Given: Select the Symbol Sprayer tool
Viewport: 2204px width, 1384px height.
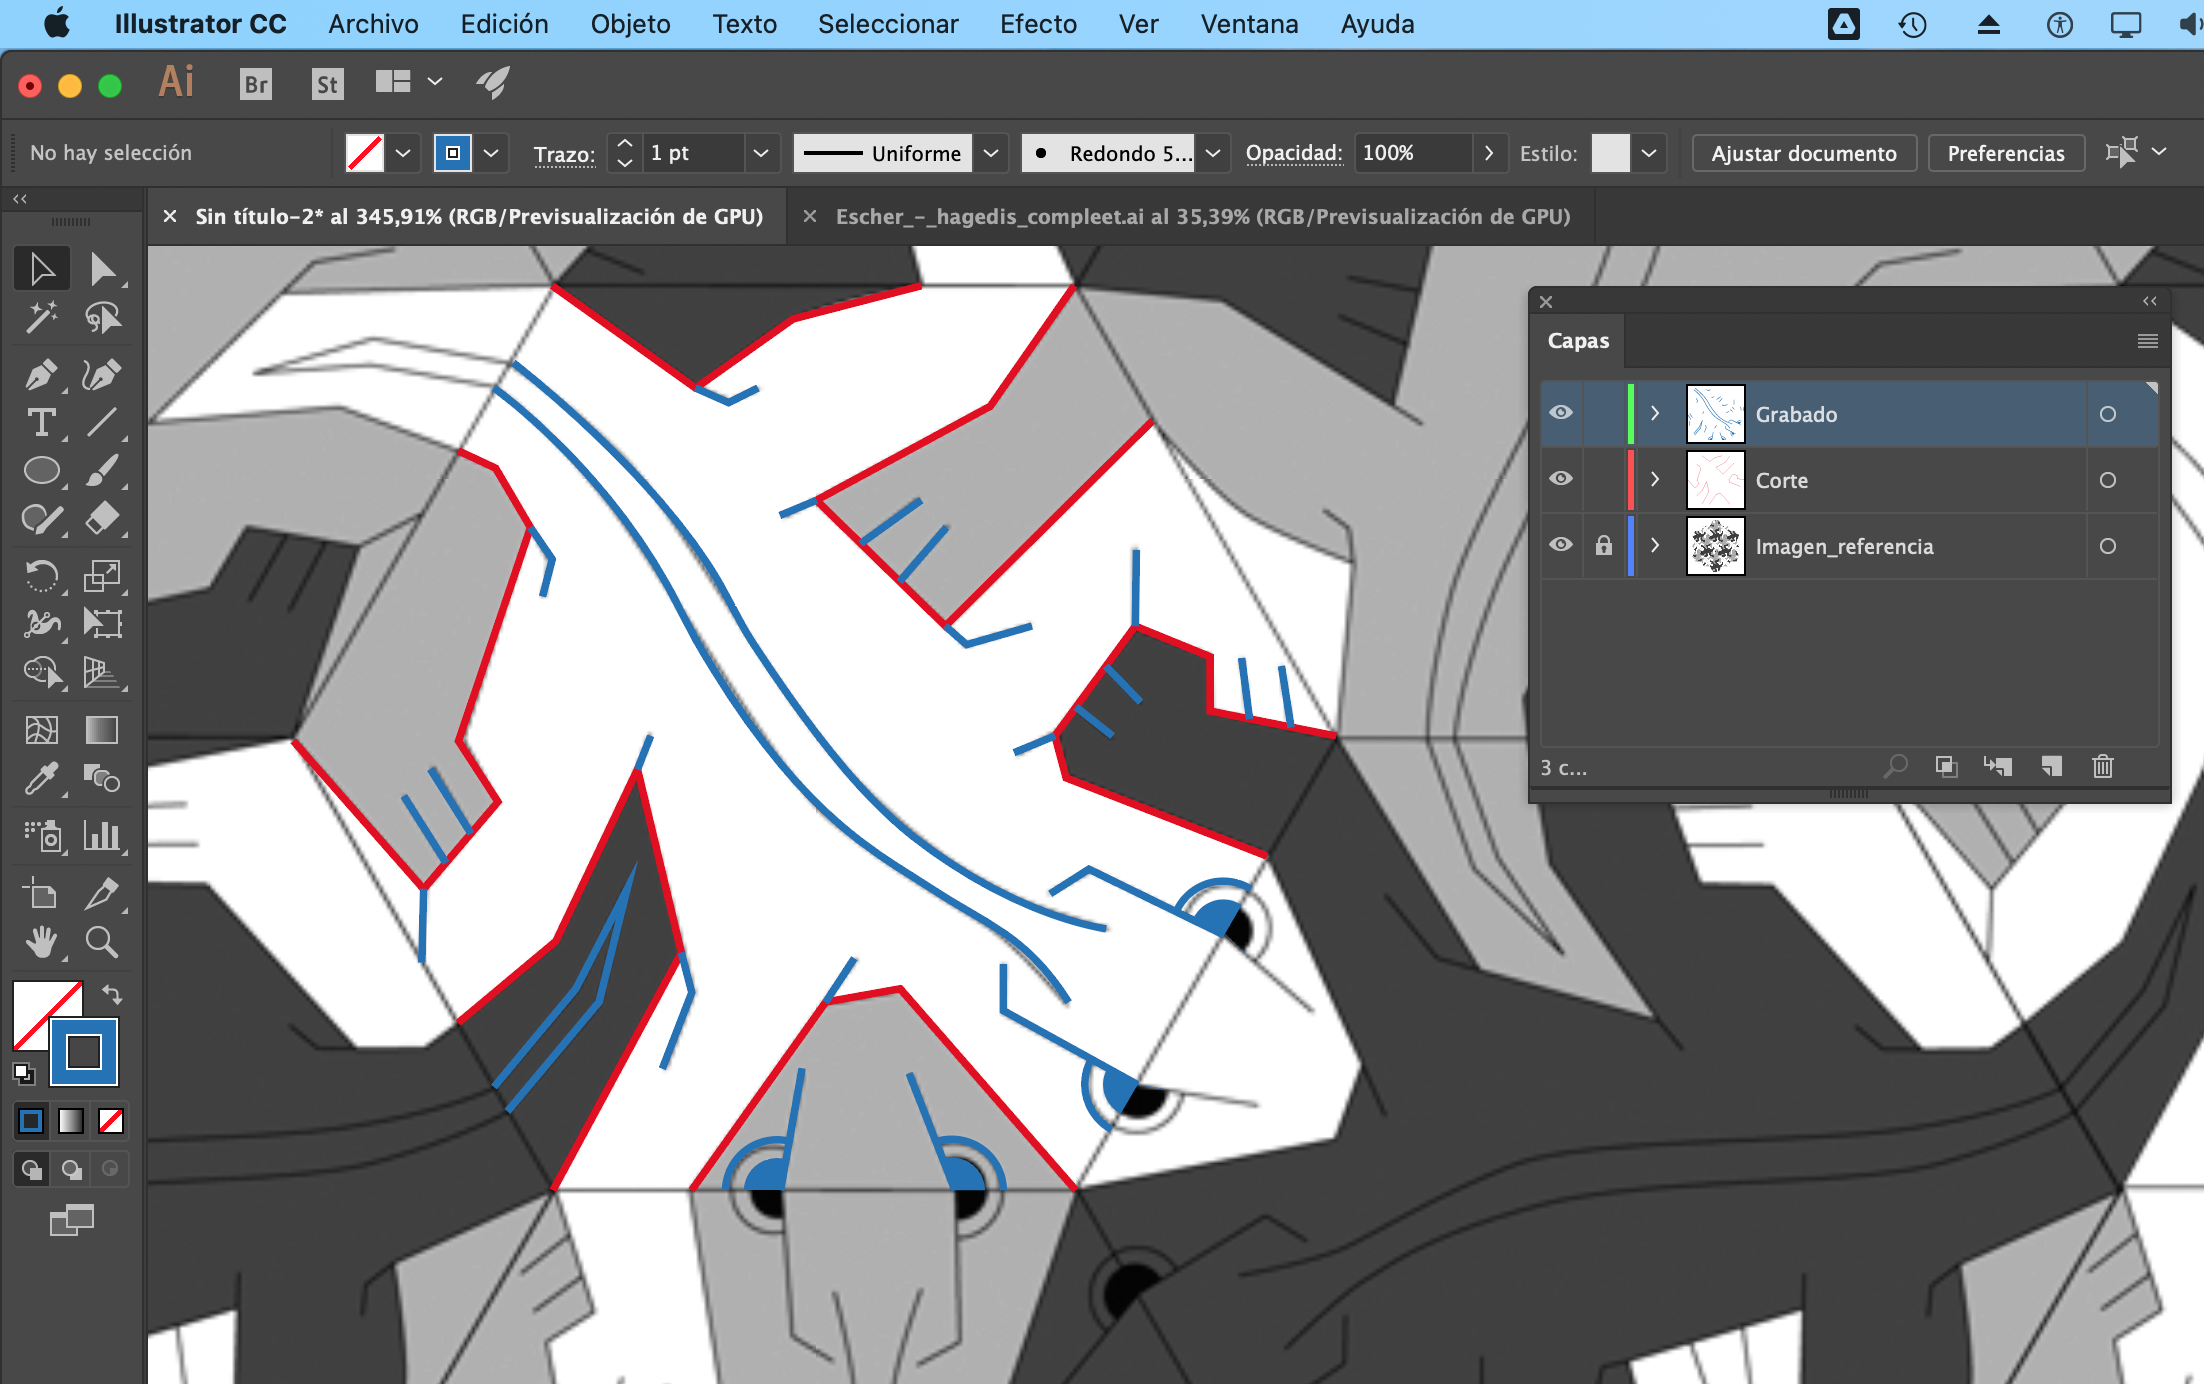Looking at the screenshot, I should (x=42, y=835).
